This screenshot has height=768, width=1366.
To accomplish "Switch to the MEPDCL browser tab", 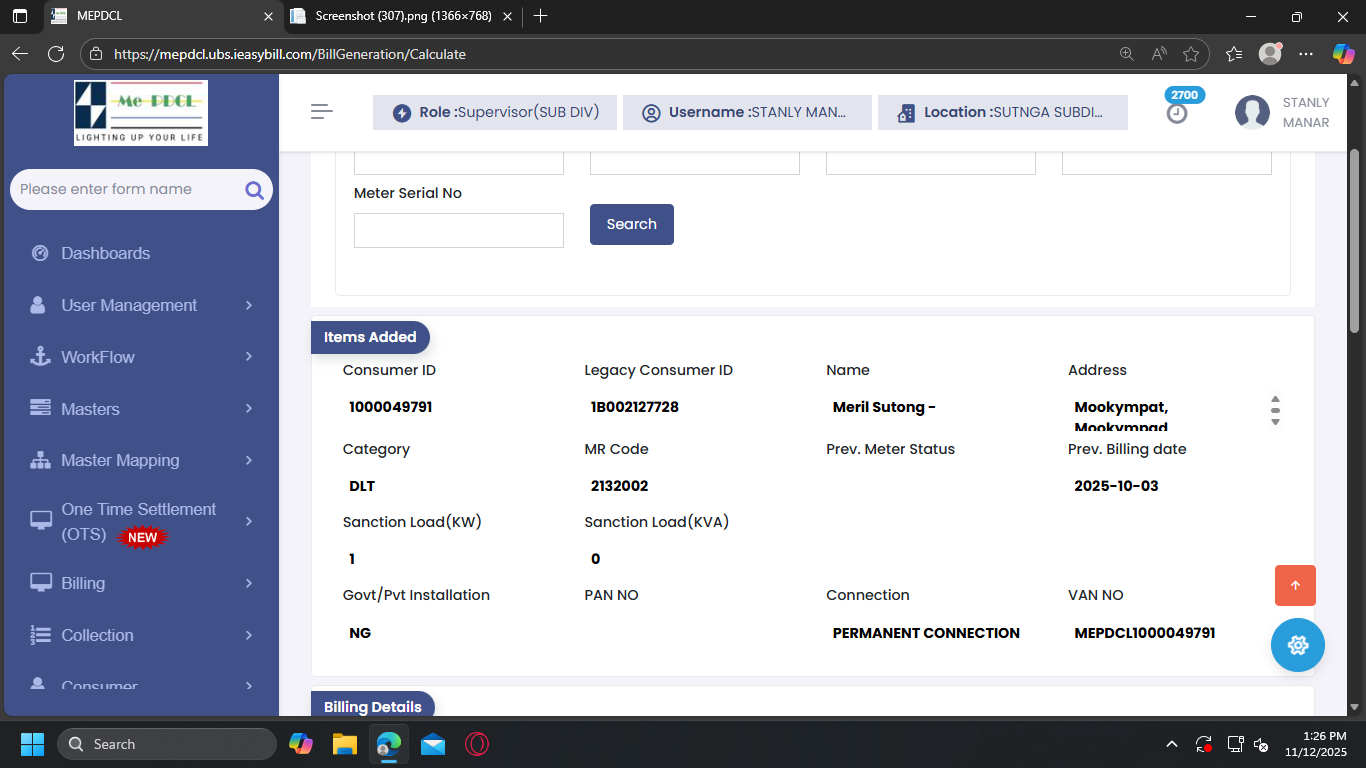I will pos(161,16).
